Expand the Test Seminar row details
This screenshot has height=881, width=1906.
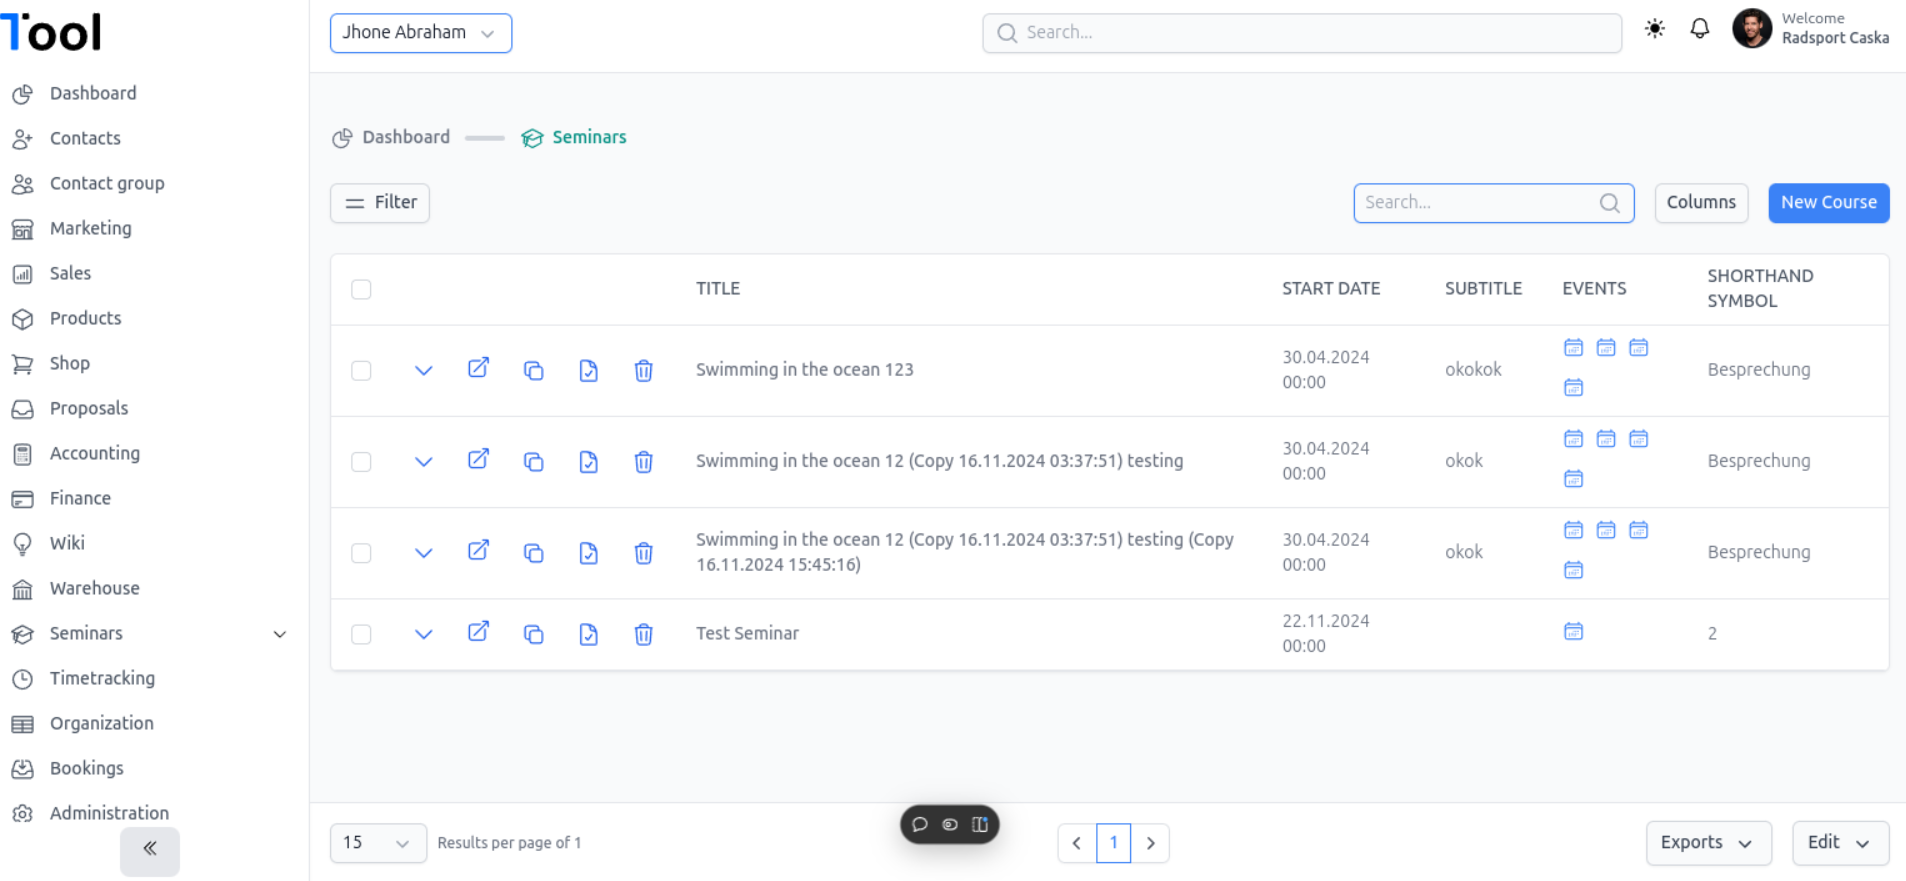(423, 634)
